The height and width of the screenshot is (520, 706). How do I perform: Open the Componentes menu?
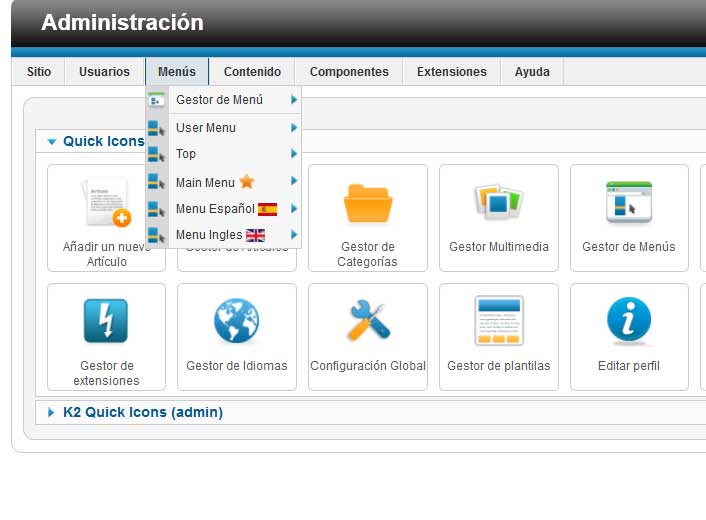tap(349, 72)
